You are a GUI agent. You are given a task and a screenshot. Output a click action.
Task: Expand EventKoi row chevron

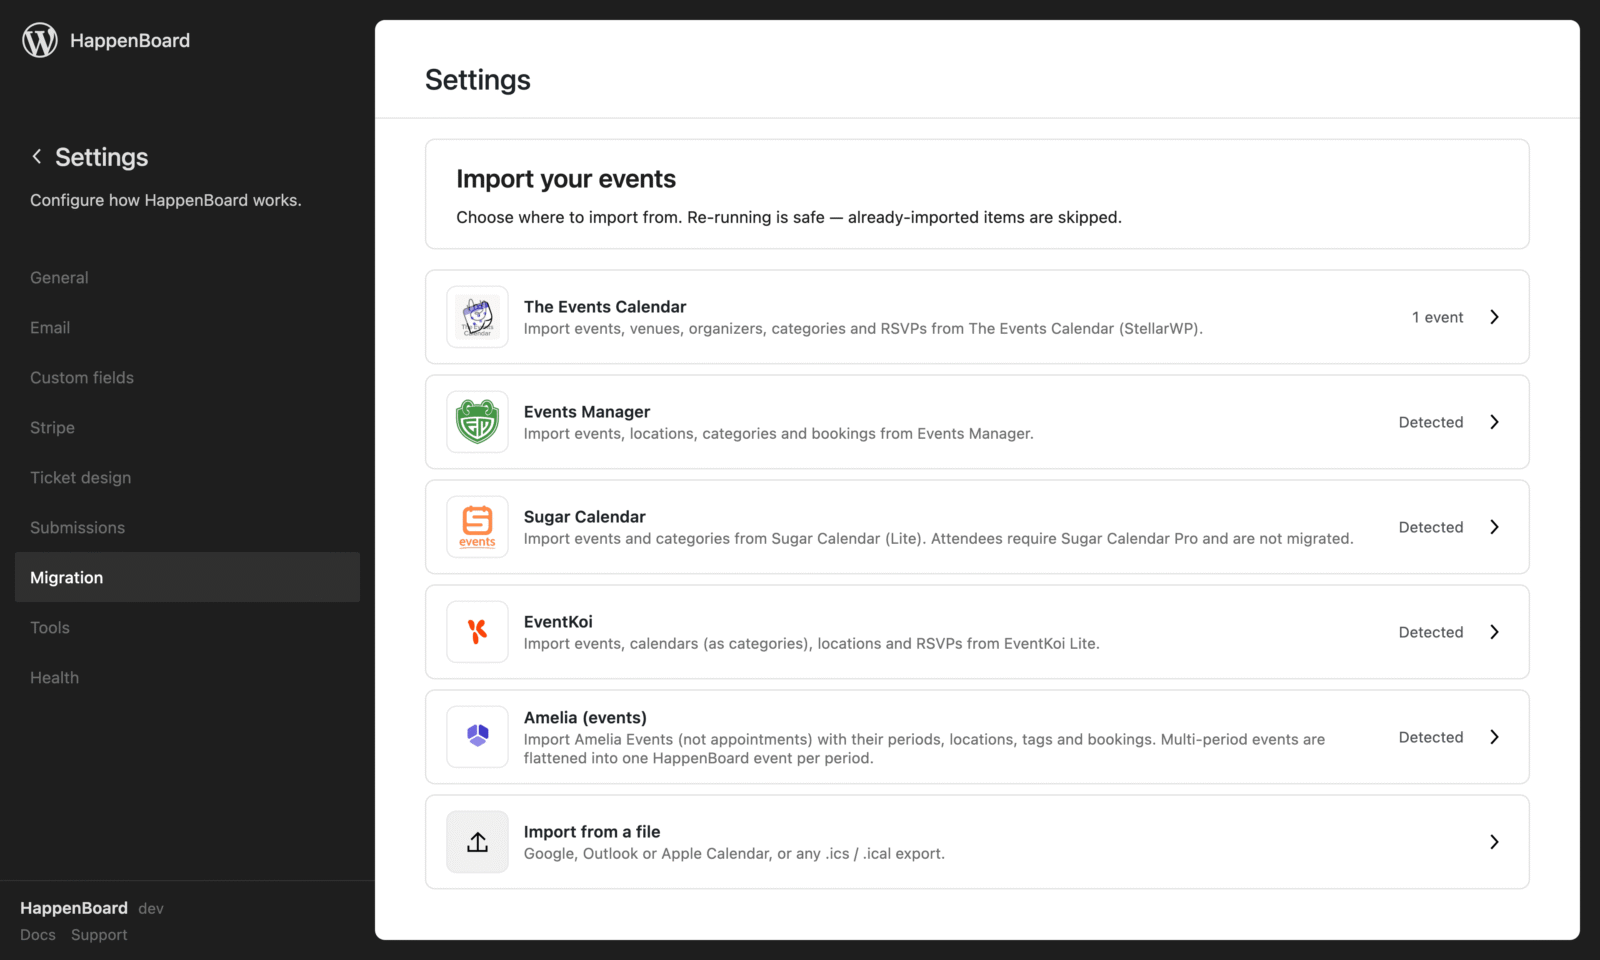(x=1494, y=632)
